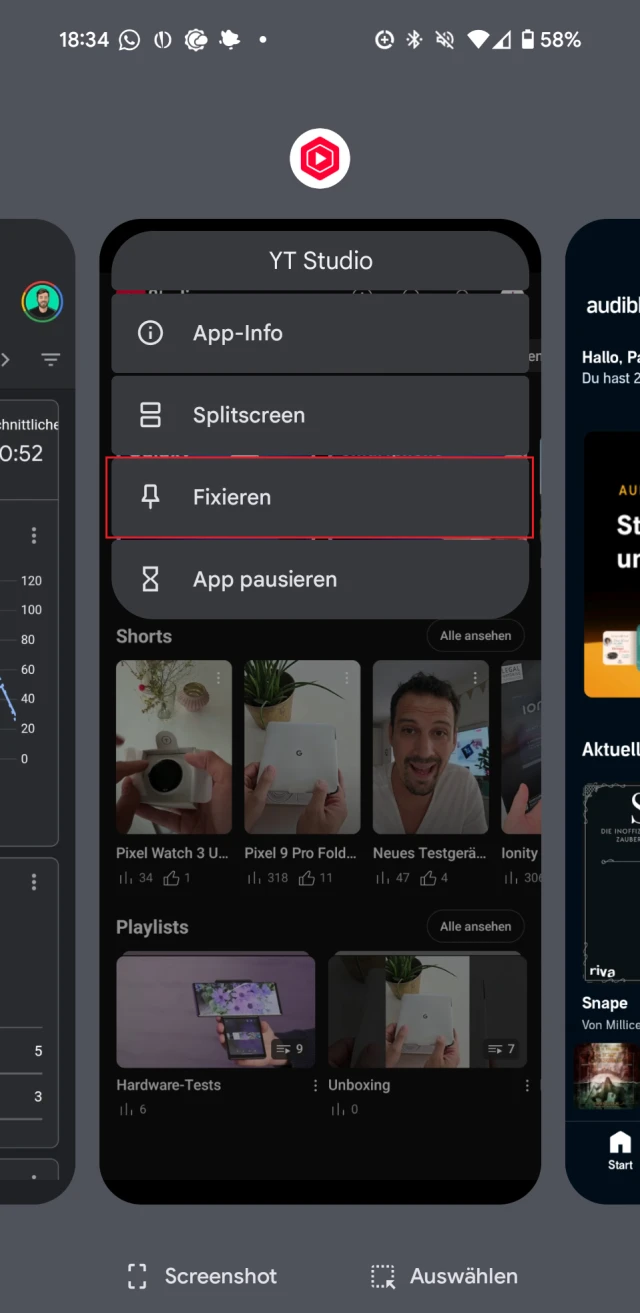Tap the muted bell icon in status bar
Viewport: 640px width, 1313px height.
click(x=445, y=40)
